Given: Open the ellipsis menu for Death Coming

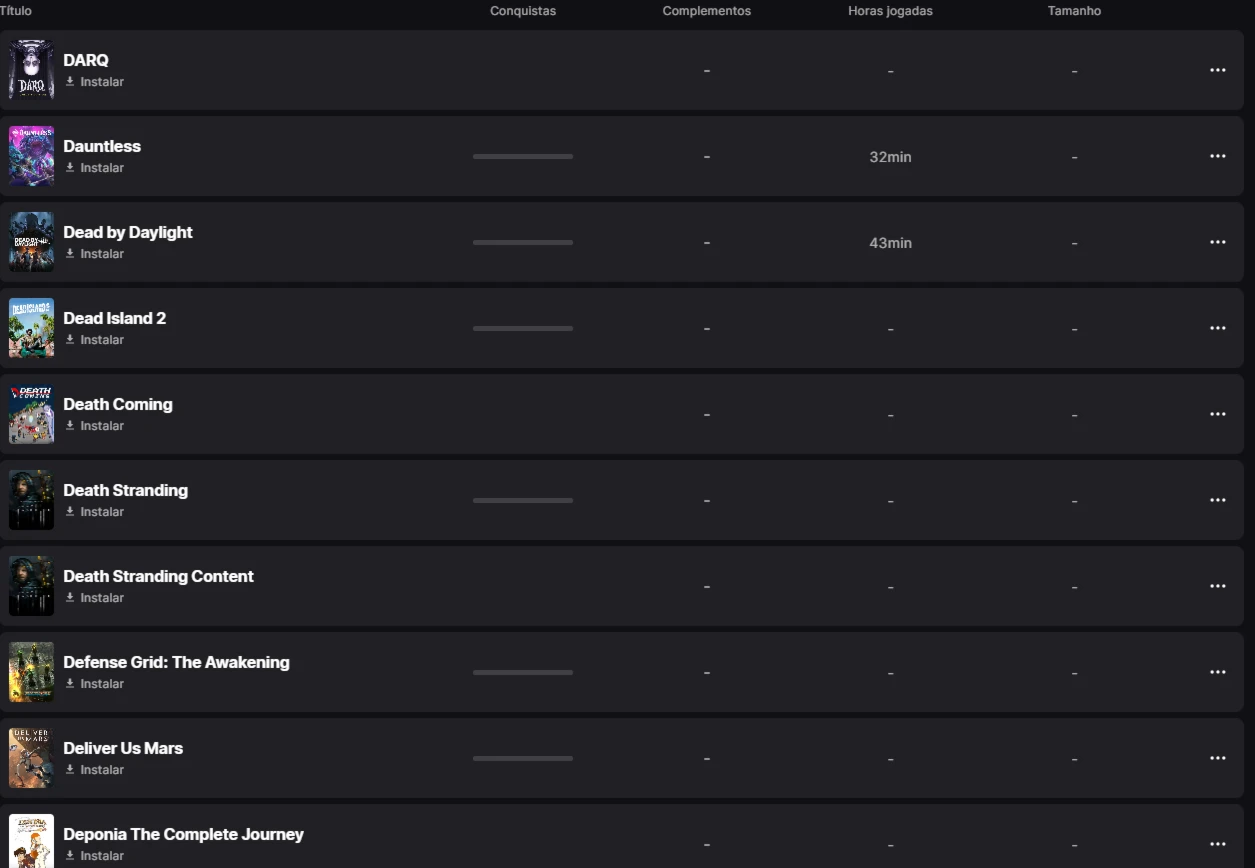Looking at the screenshot, I should click(1217, 414).
